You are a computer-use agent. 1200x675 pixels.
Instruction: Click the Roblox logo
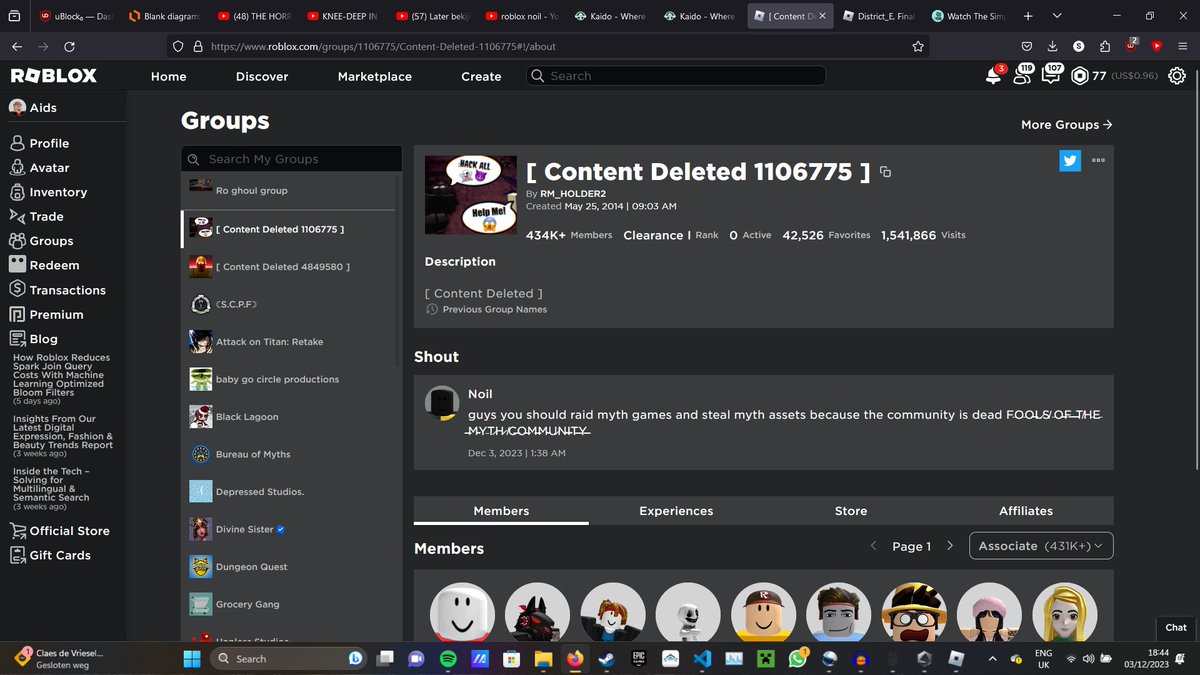53,76
